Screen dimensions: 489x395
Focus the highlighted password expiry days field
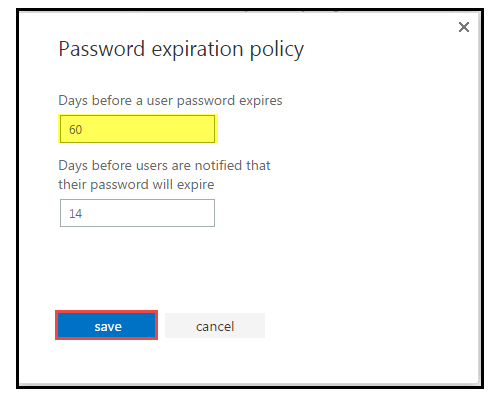click(x=137, y=129)
